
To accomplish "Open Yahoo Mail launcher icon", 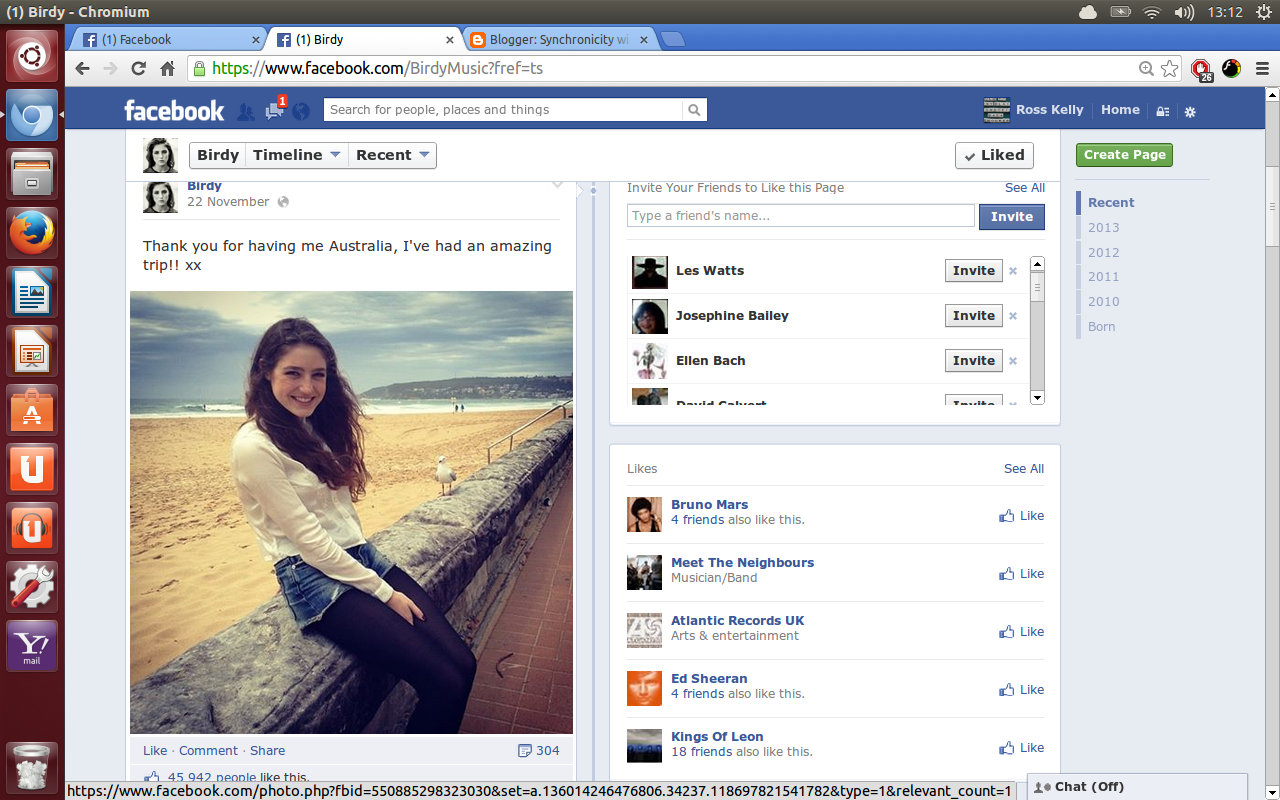I will coord(32,646).
